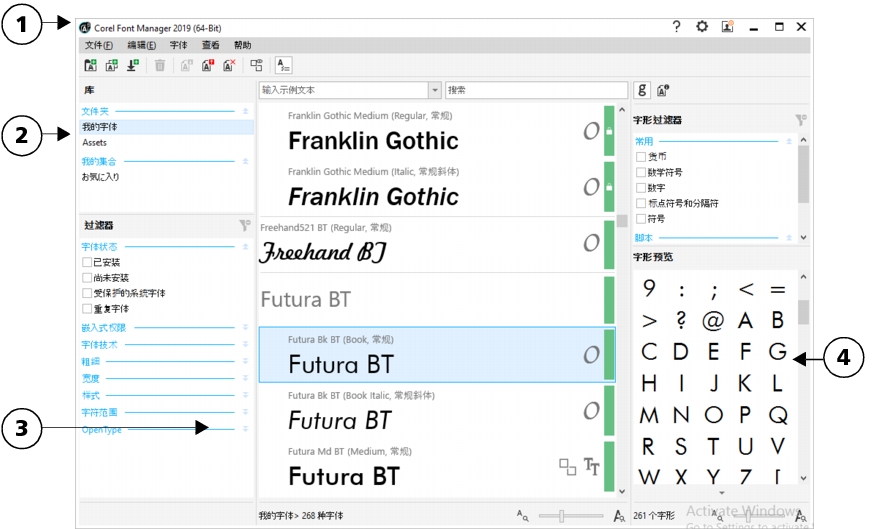Click the install font download-arrow icon

point(132,66)
